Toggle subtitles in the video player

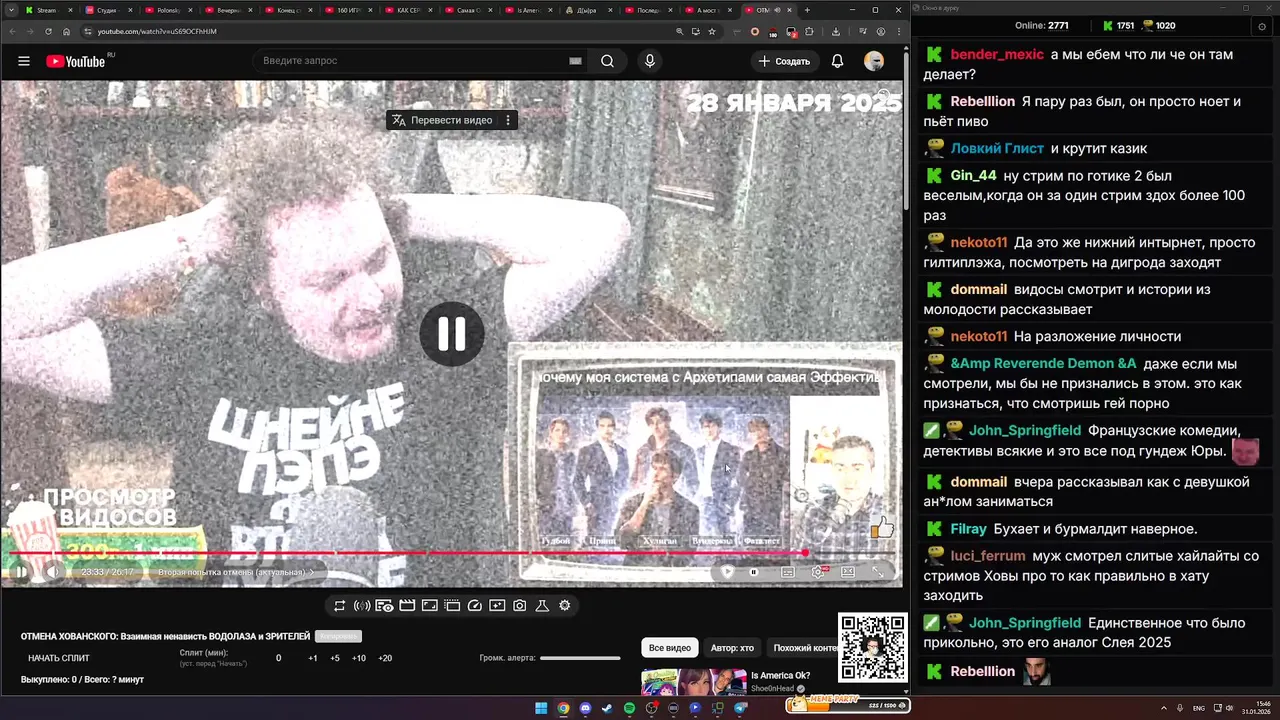click(788, 572)
